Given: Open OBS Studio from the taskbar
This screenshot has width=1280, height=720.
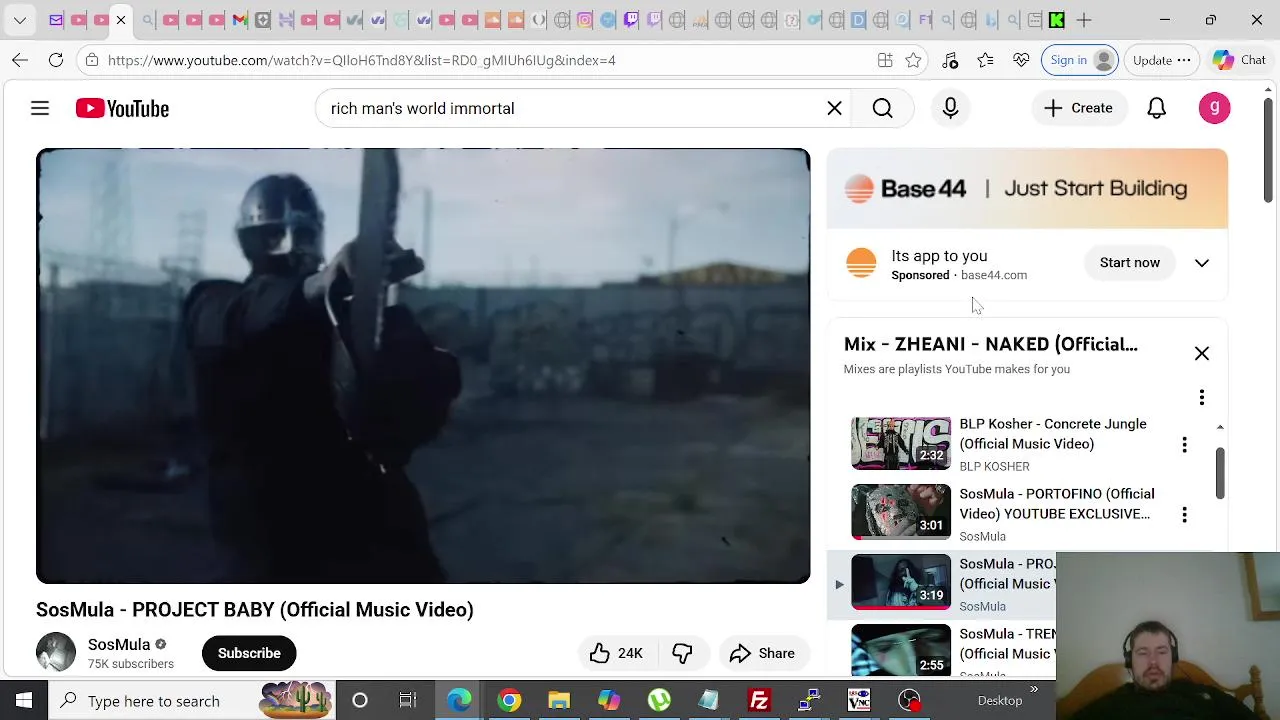Looking at the screenshot, I should point(909,700).
